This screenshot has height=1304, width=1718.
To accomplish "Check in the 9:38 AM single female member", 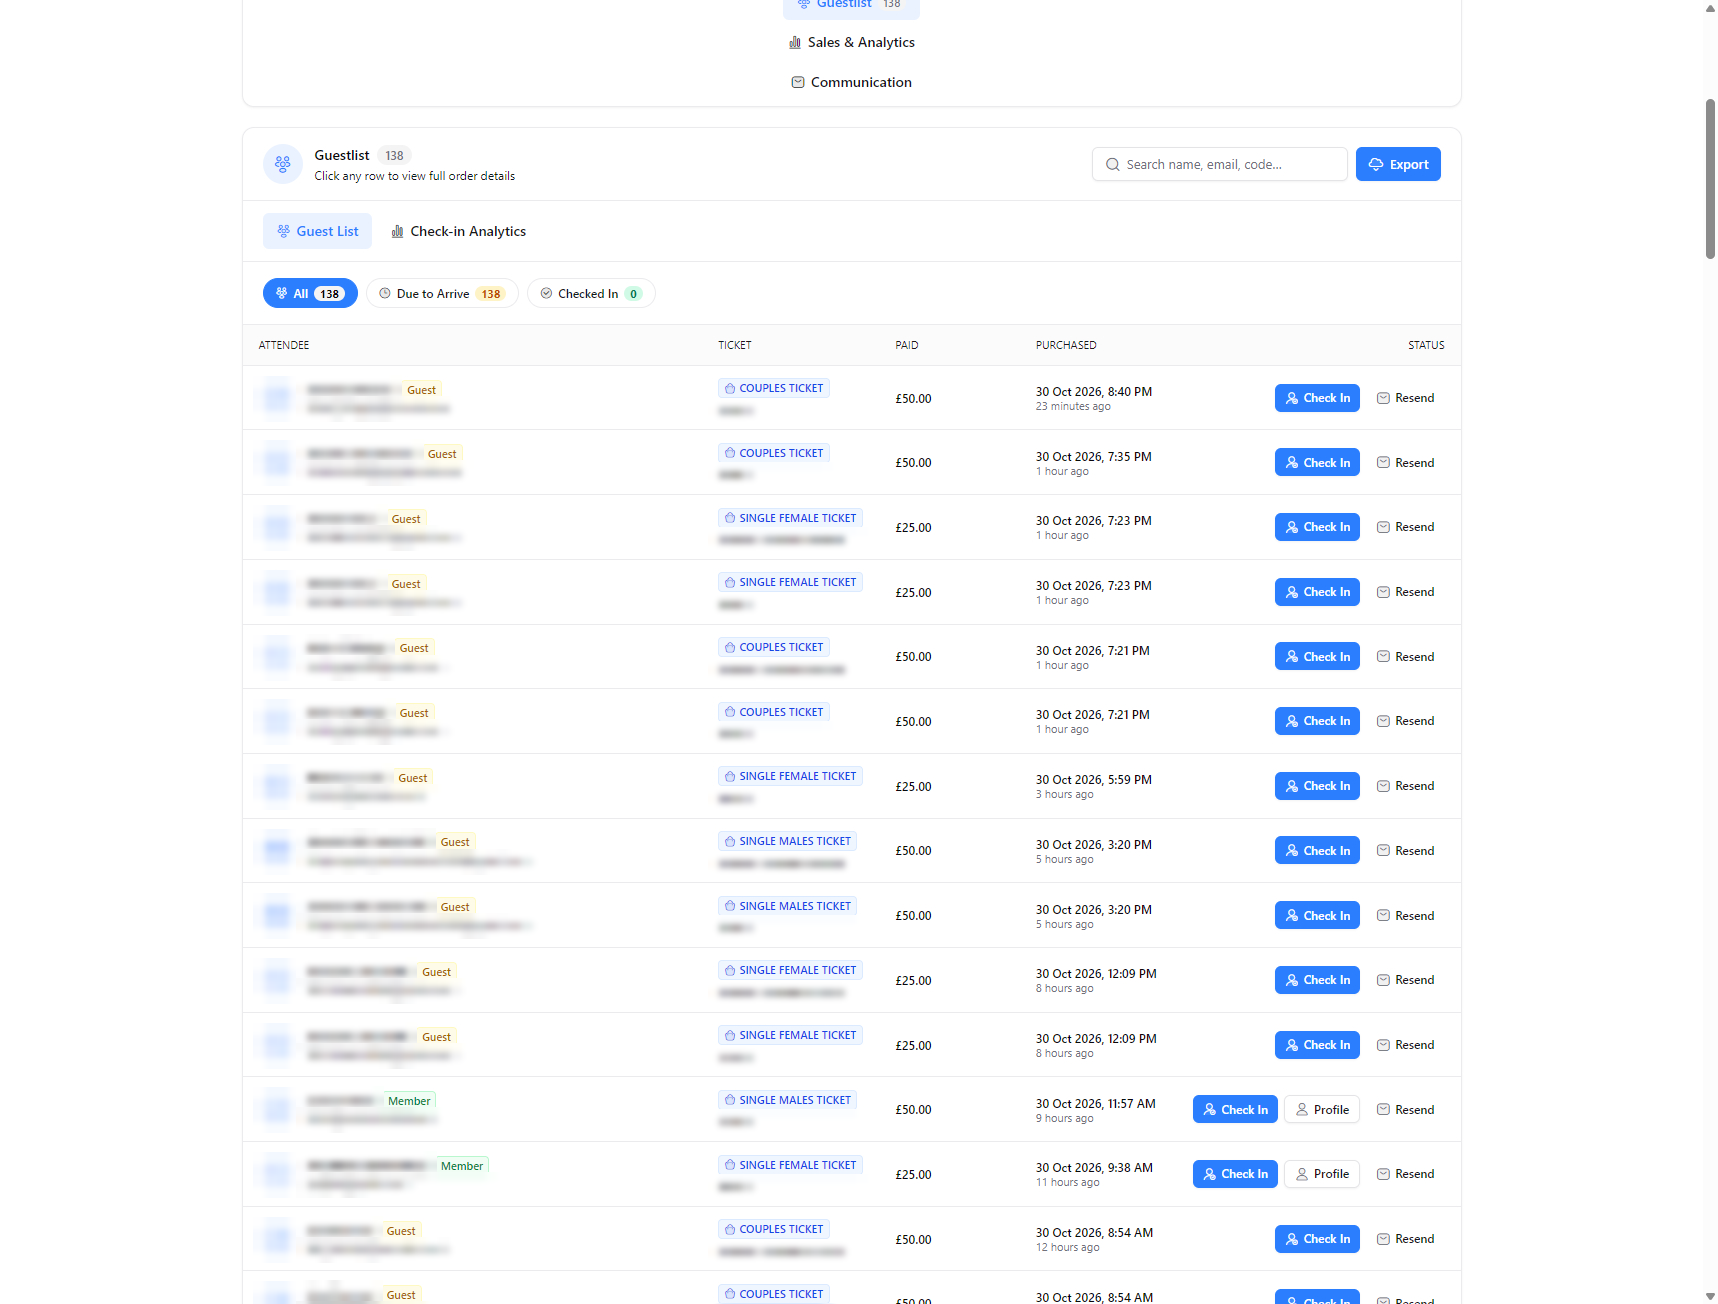I will pyautogui.click(x=1235, y=1174).
